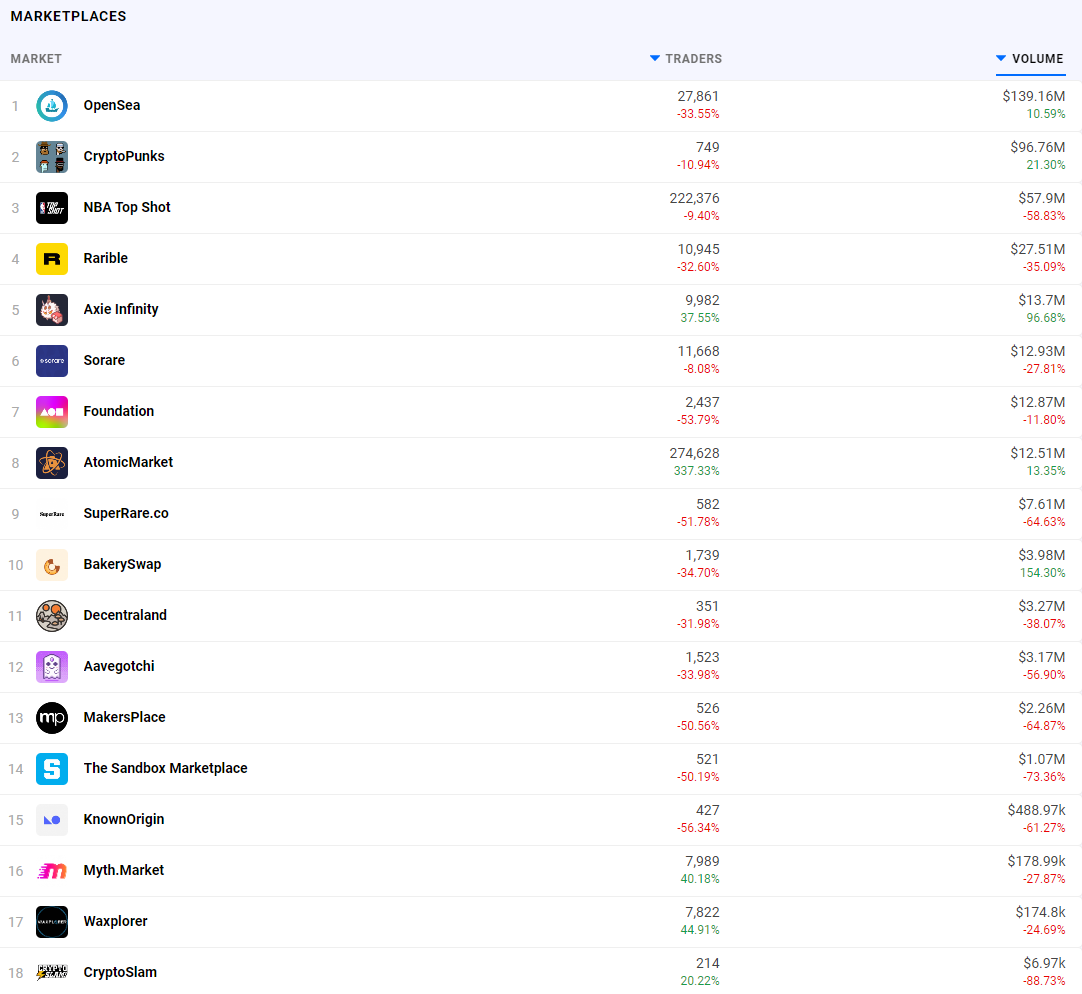This screenshot has height=994, width=1082.
Task: Open the Myth.Market marketplace name
Action: (124, 872)
